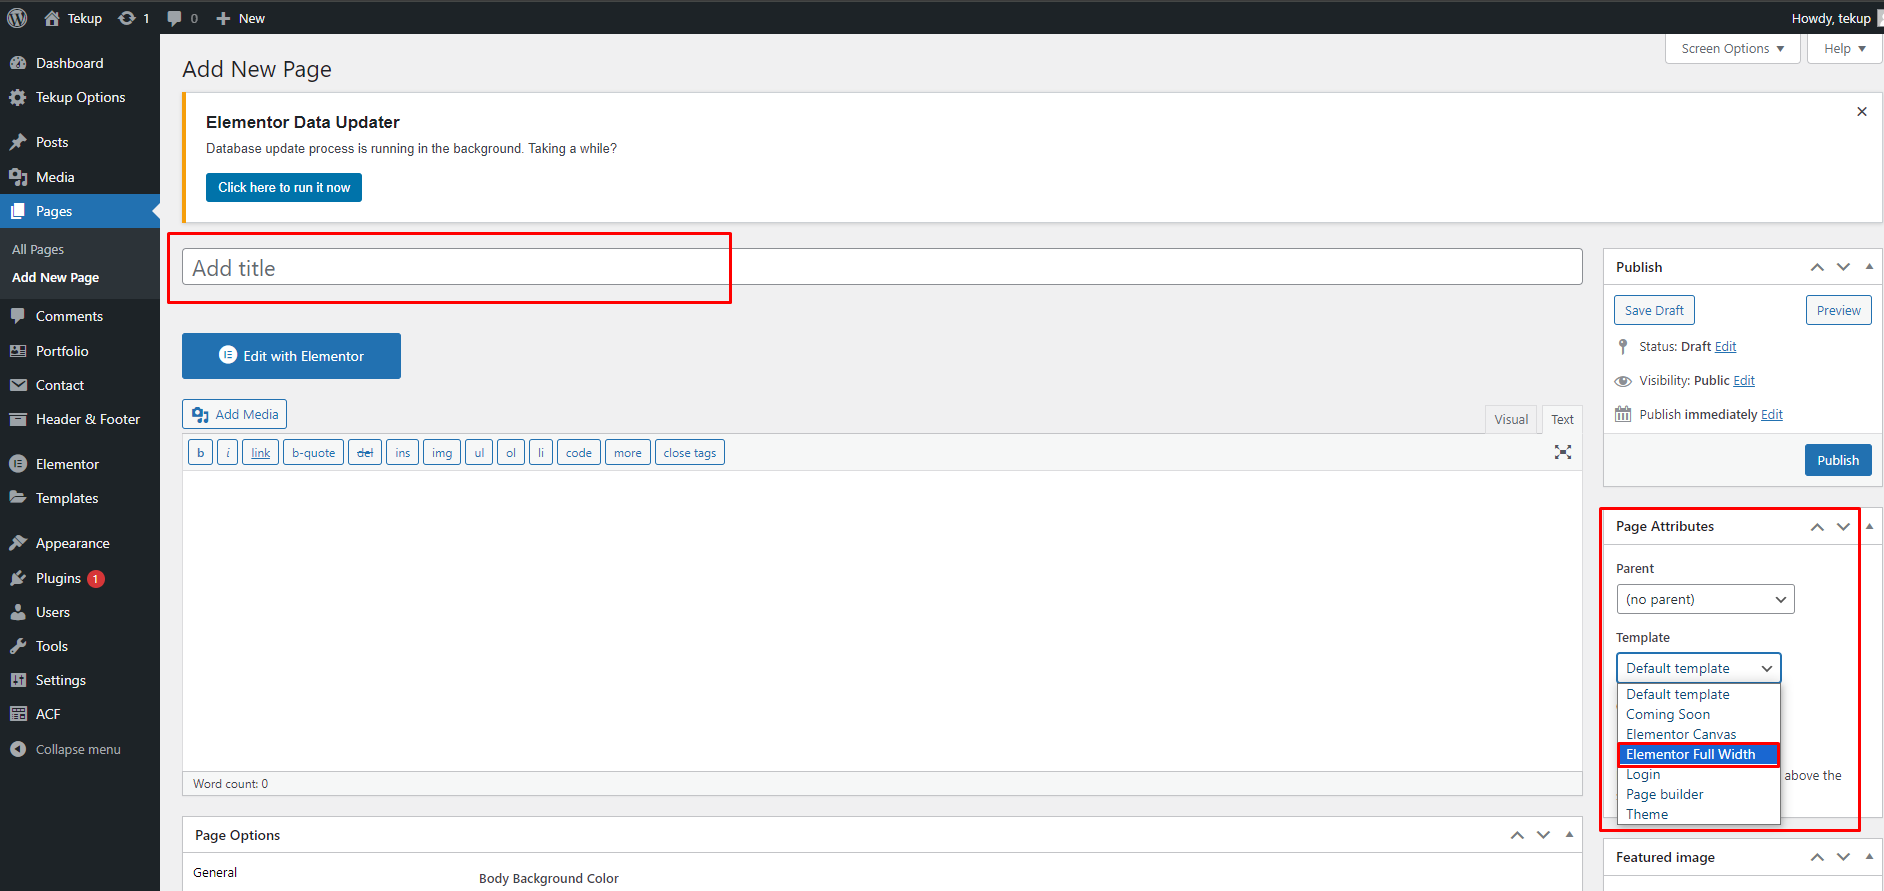
Task: Open All Pages submenu link
Action: [38, 249]
